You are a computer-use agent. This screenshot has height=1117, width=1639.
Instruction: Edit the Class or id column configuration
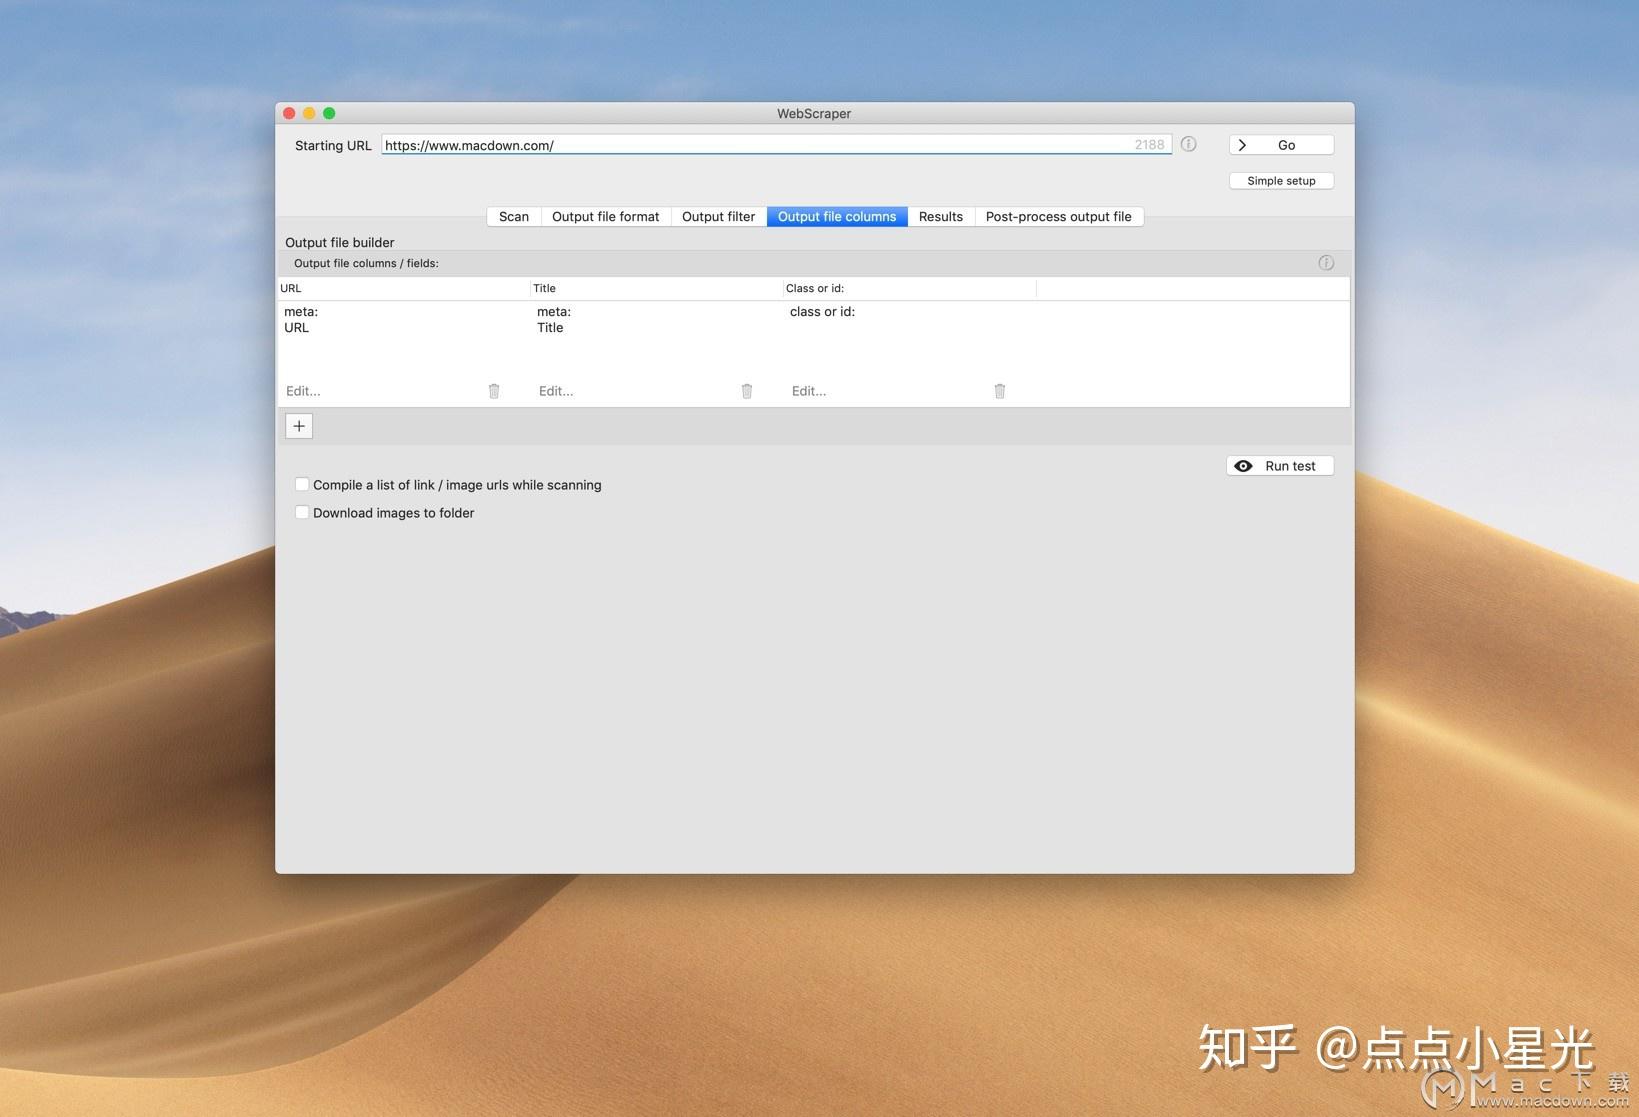809,391
